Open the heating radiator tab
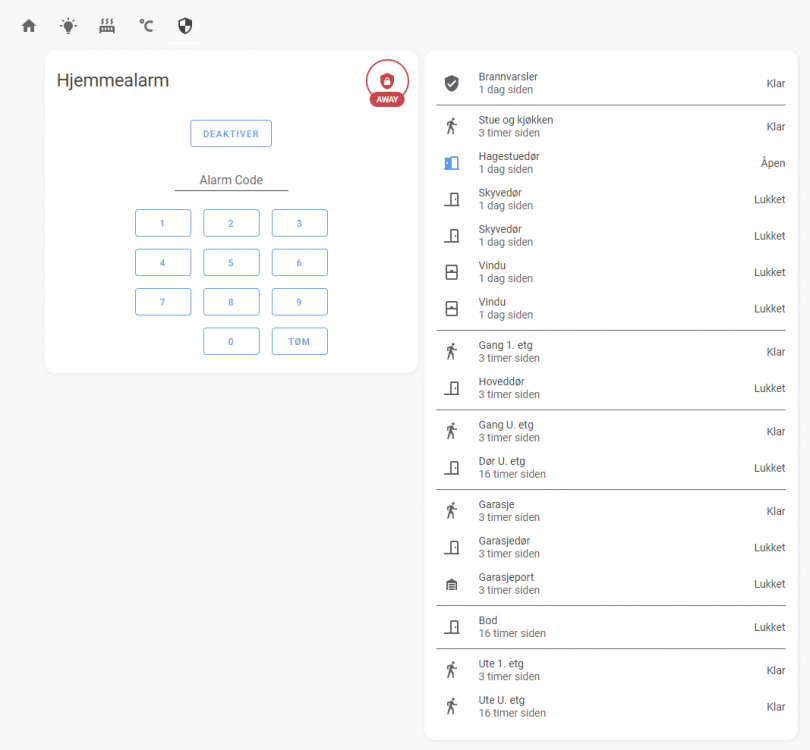This screenshot has width=810, height=750. coord(107,26)
